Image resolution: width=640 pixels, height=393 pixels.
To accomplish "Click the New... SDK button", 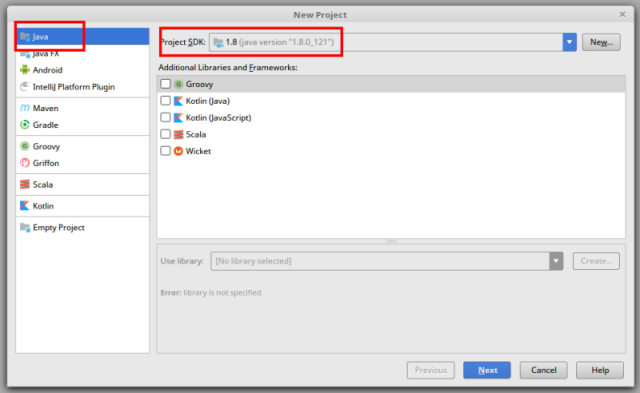I will pyautogui.click(x=601, y=42).
